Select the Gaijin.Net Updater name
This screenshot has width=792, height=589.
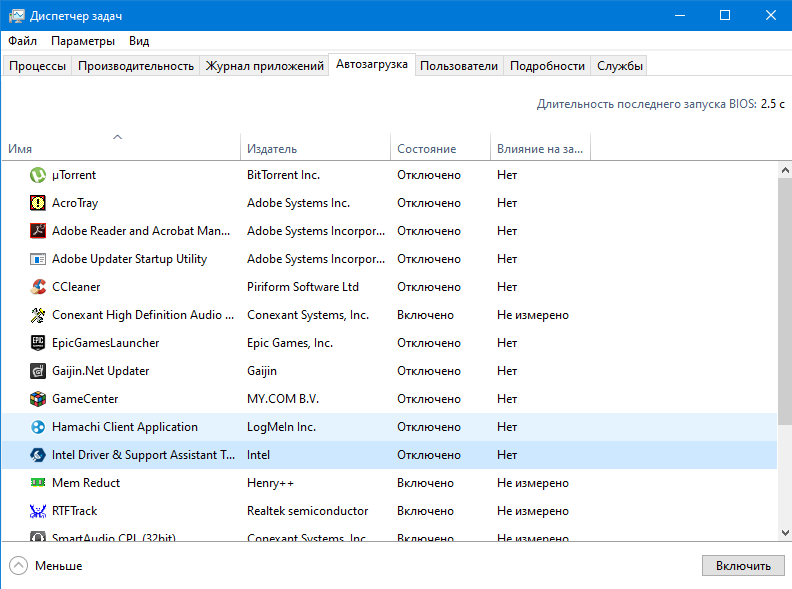coord(101,371)
